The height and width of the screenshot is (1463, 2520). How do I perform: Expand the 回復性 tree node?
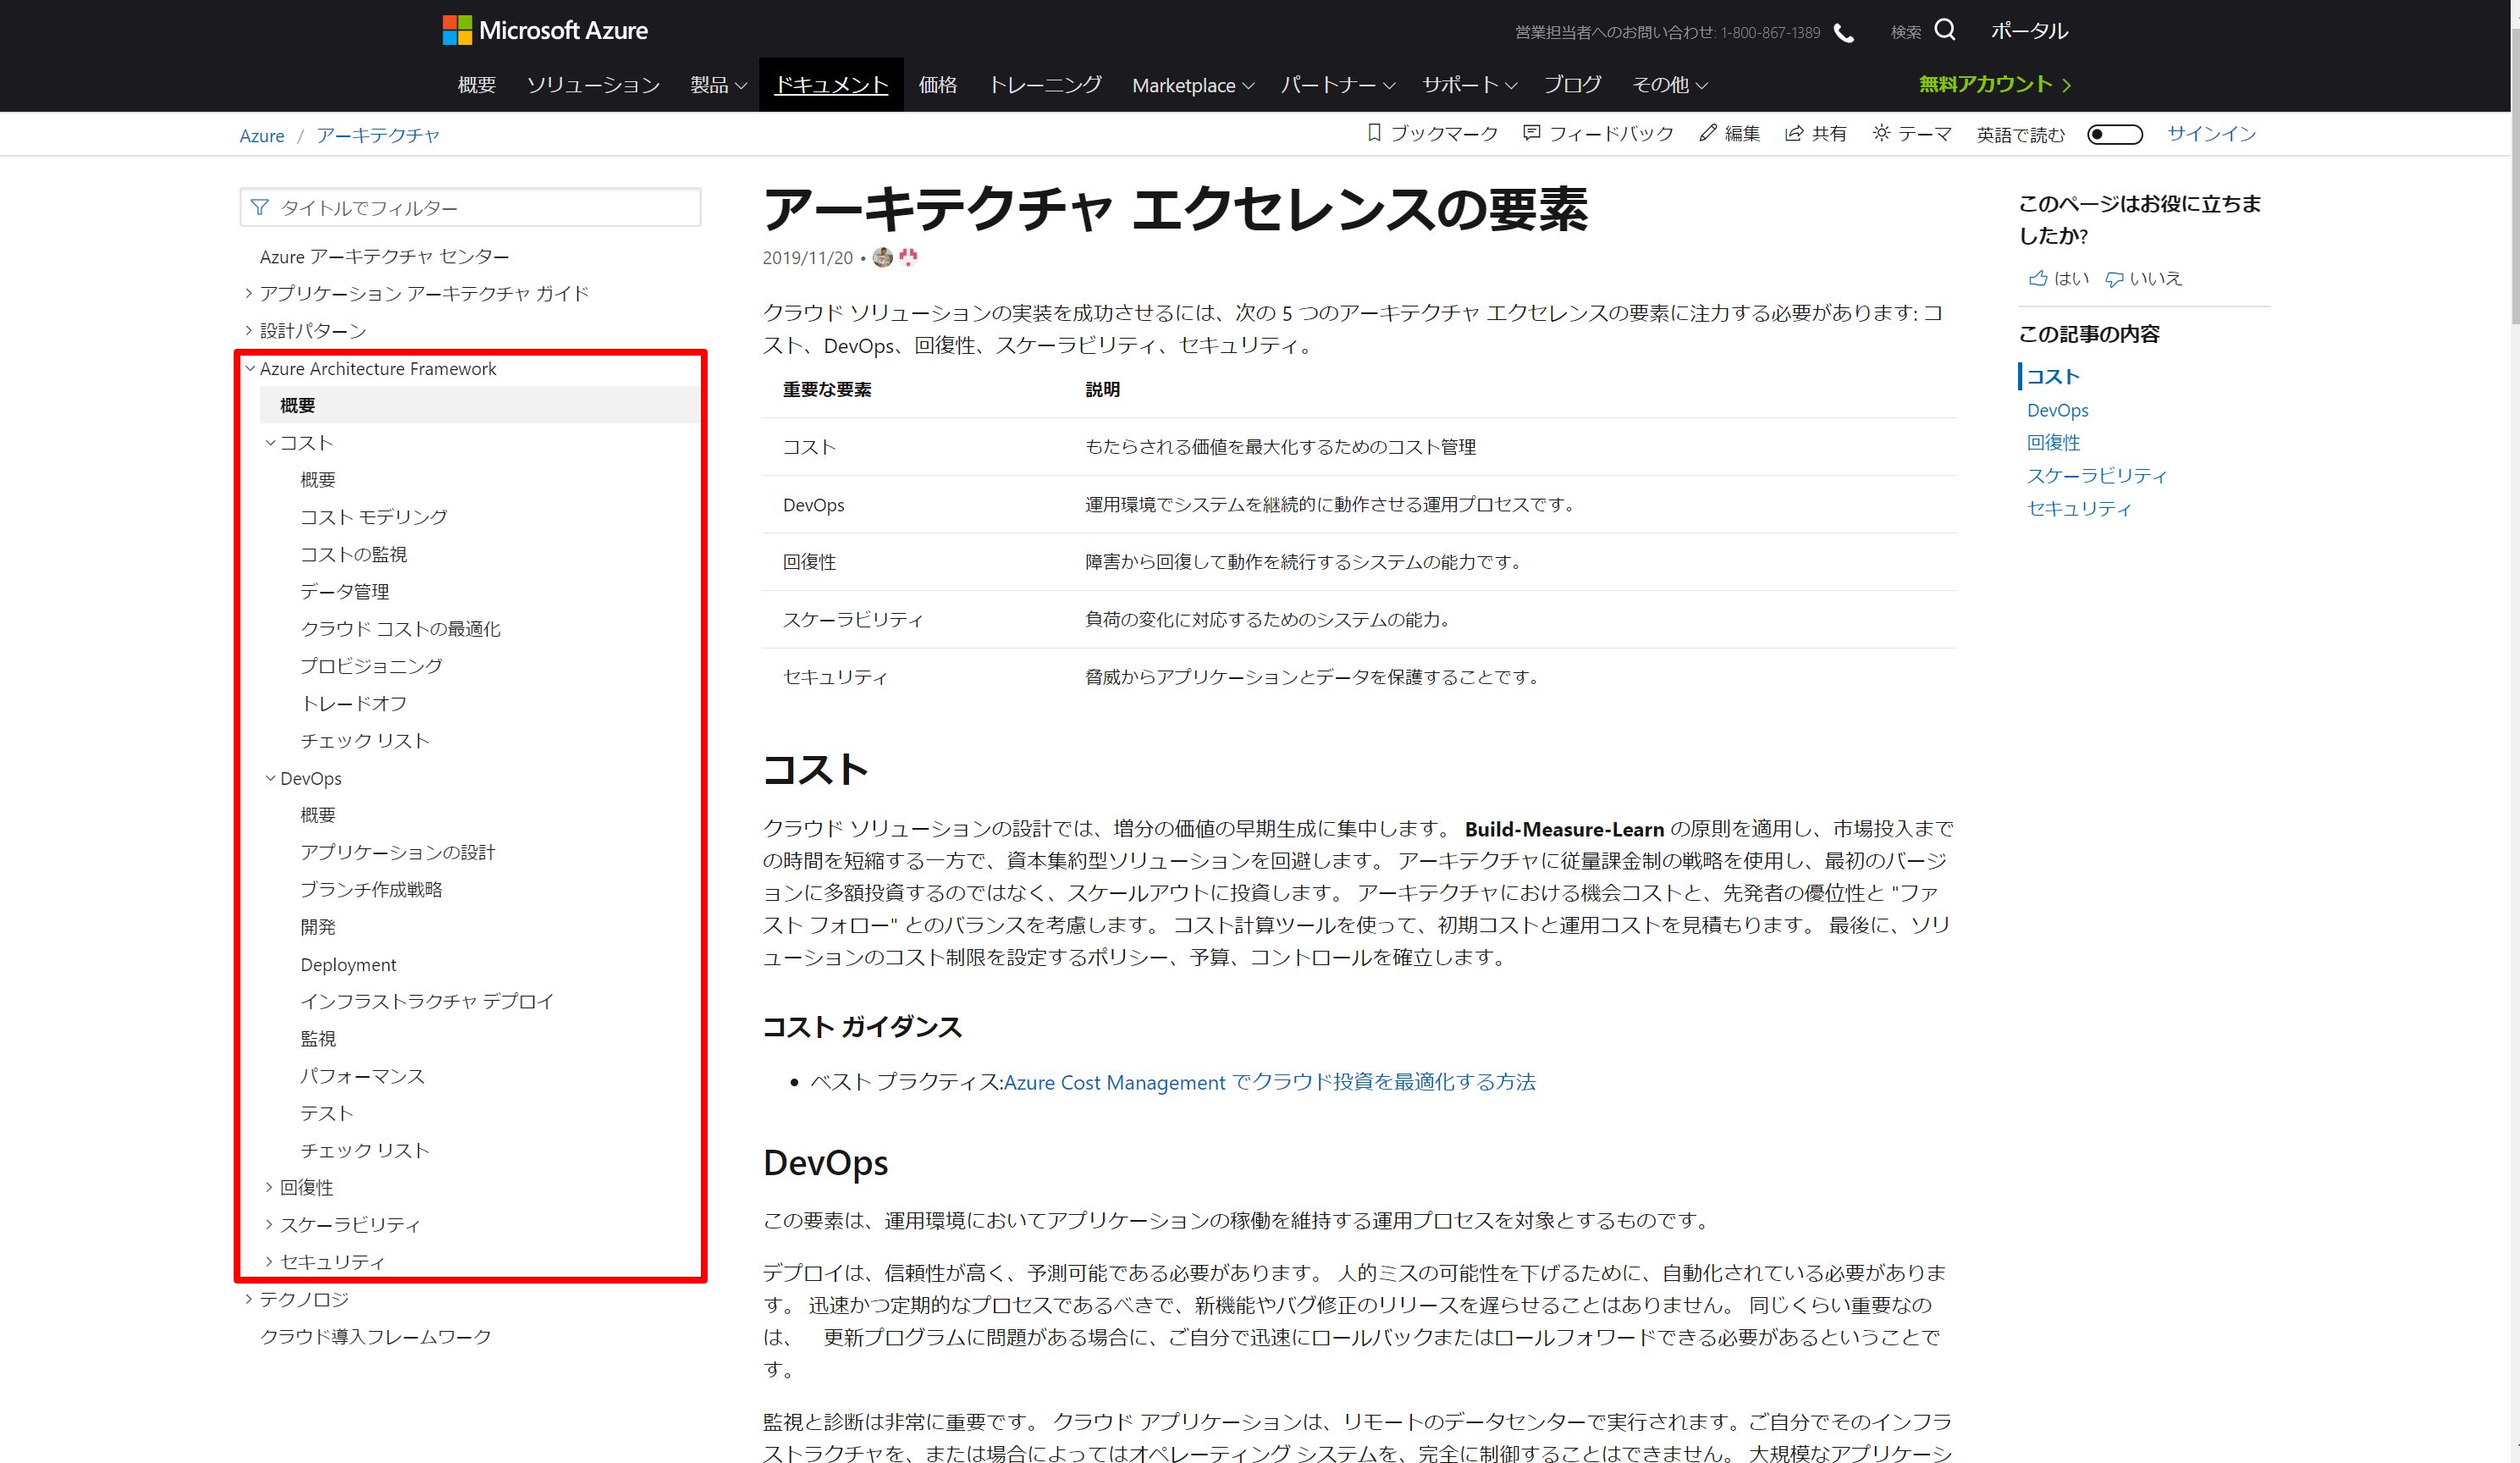pyautogui.click(x=269, y=1187)
